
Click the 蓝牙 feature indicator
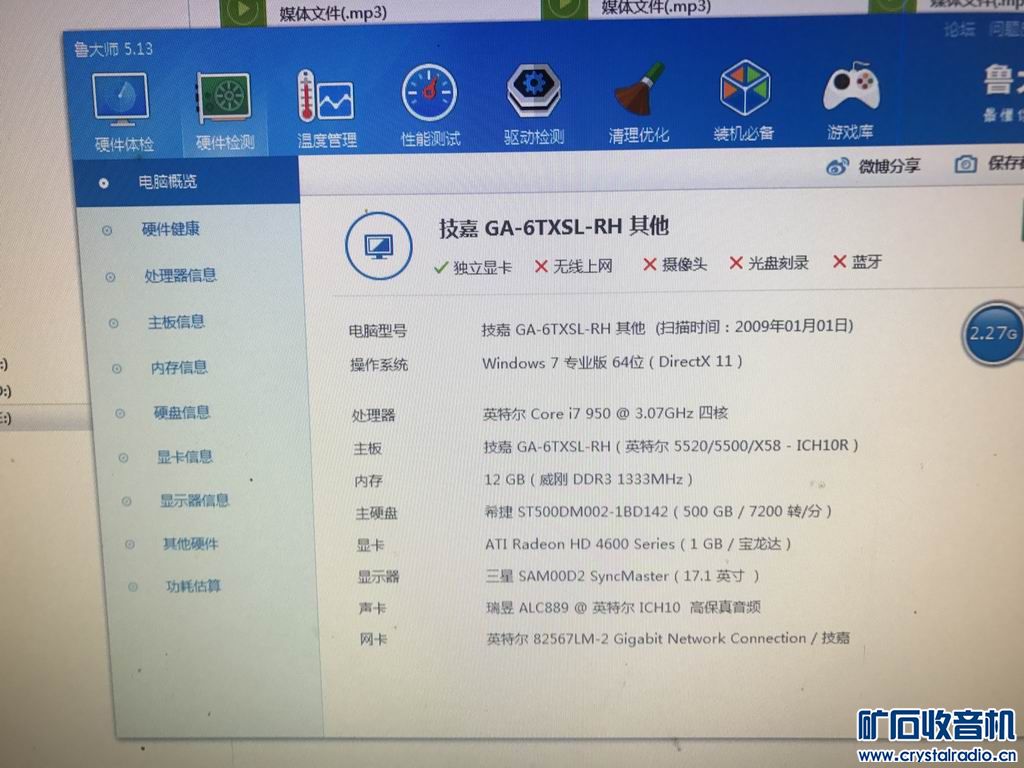click(857, 262)
